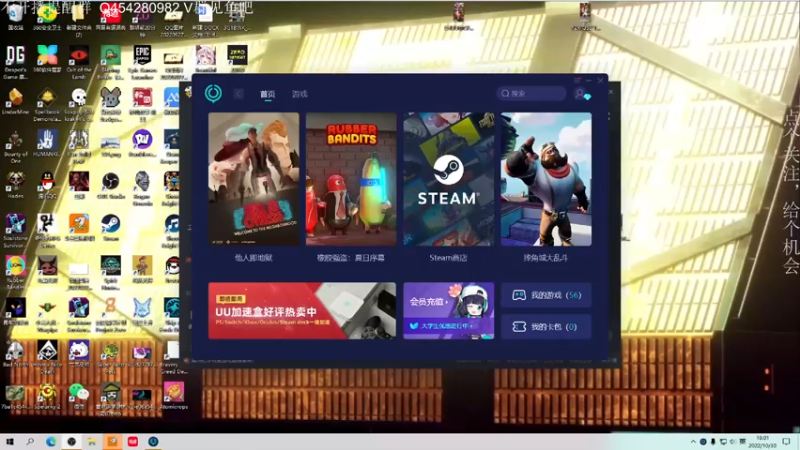Open File Explorer from the taskbar

tap(92, 442)
